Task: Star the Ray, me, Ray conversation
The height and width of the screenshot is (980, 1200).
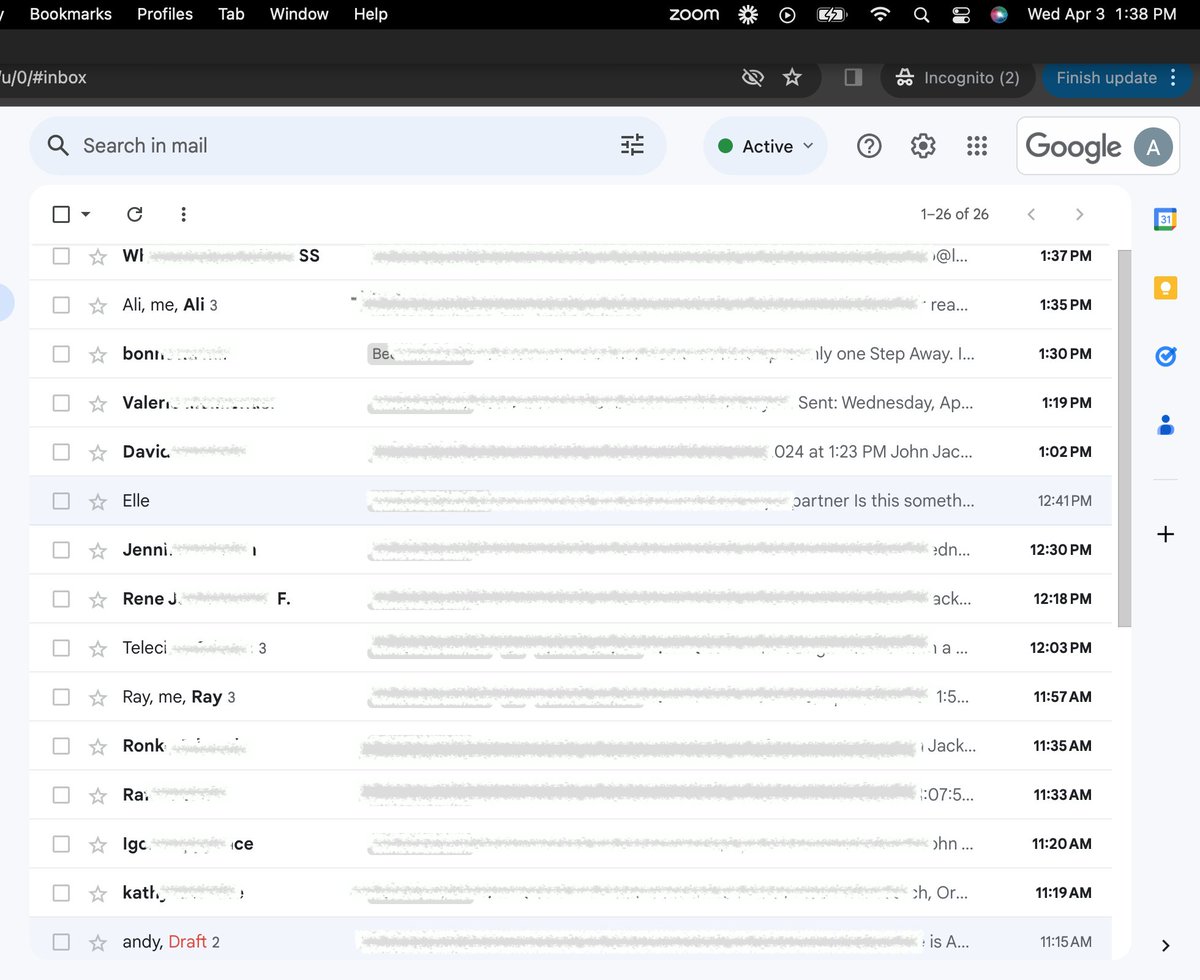Action: click(97, 697)
